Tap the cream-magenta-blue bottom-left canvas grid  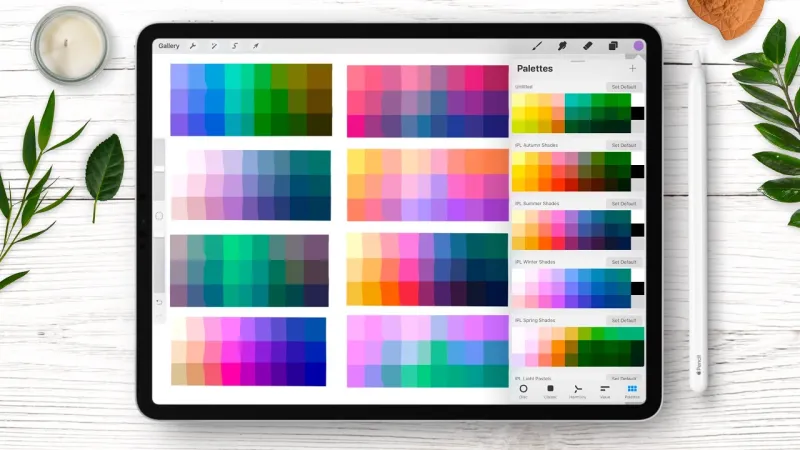pyautogui.click(x=248, y=352)
